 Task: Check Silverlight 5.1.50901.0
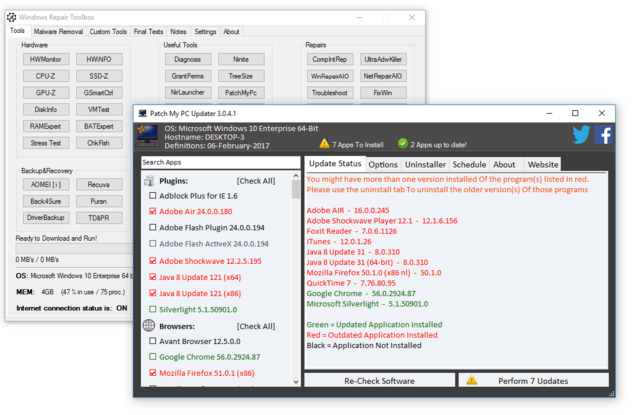coord(153,309)
